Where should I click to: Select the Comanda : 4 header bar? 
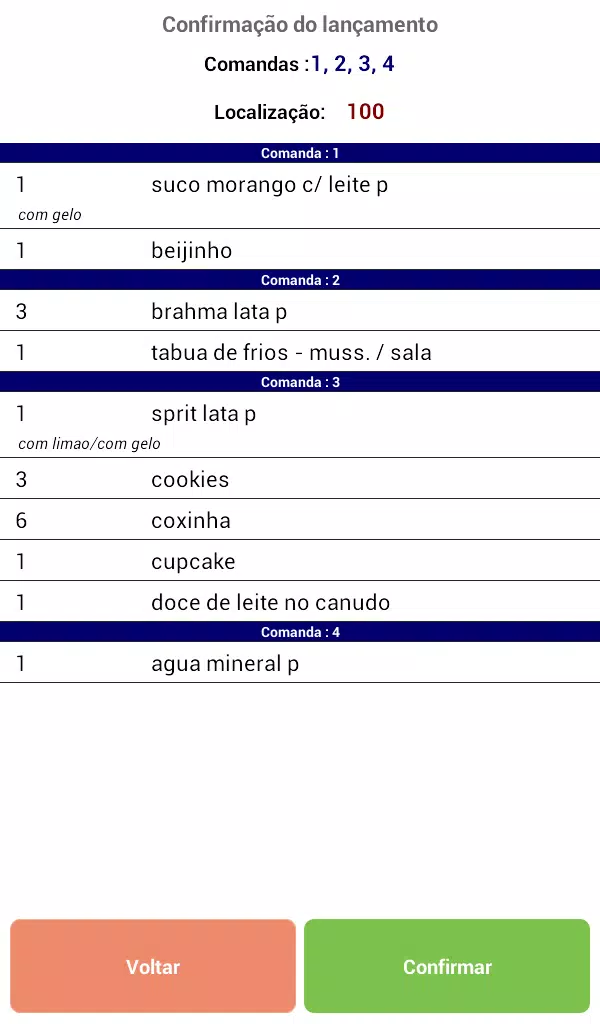tap(300, 632)
